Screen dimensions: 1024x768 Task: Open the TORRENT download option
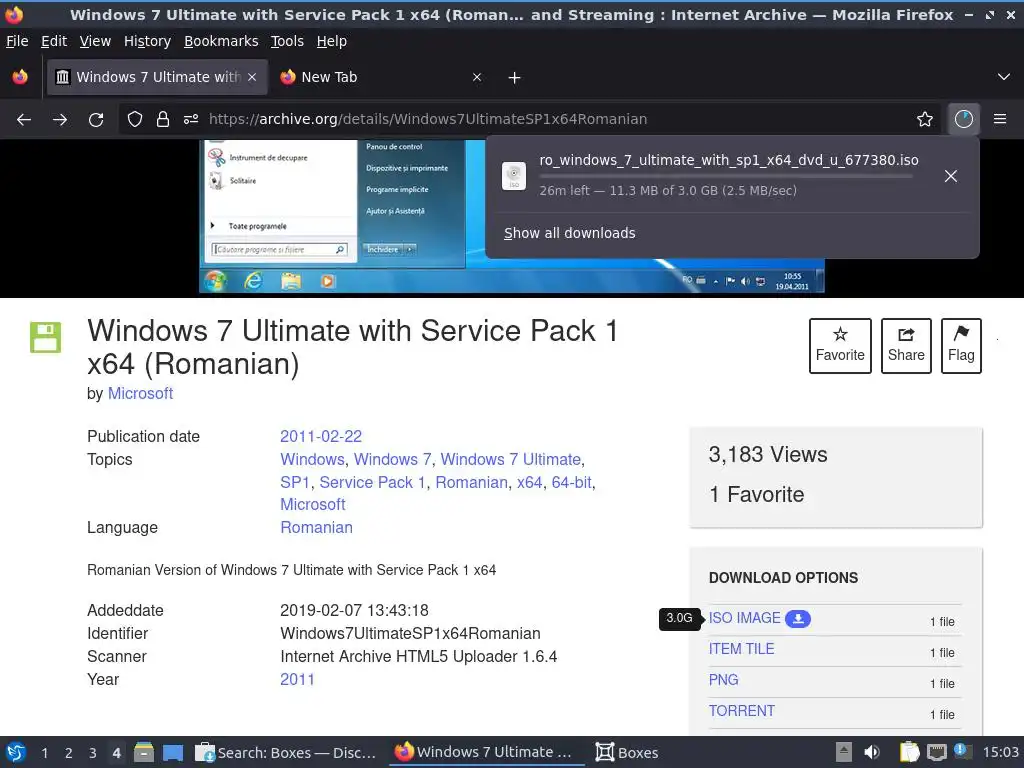tap(742, 711)
